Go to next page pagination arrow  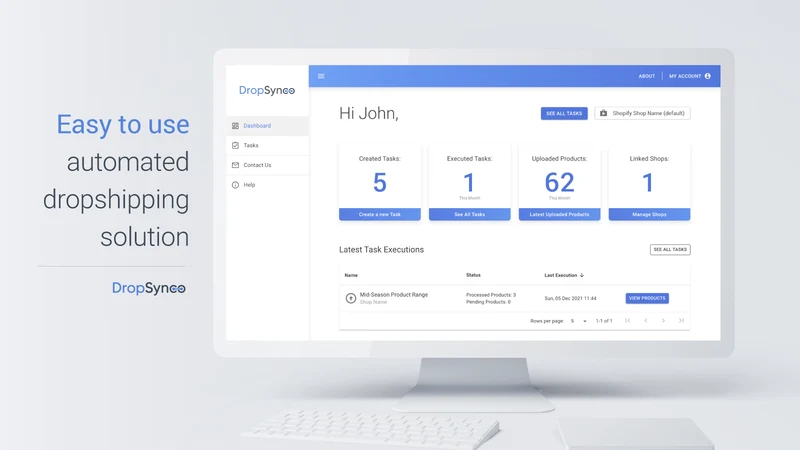[x=663, y=320]
